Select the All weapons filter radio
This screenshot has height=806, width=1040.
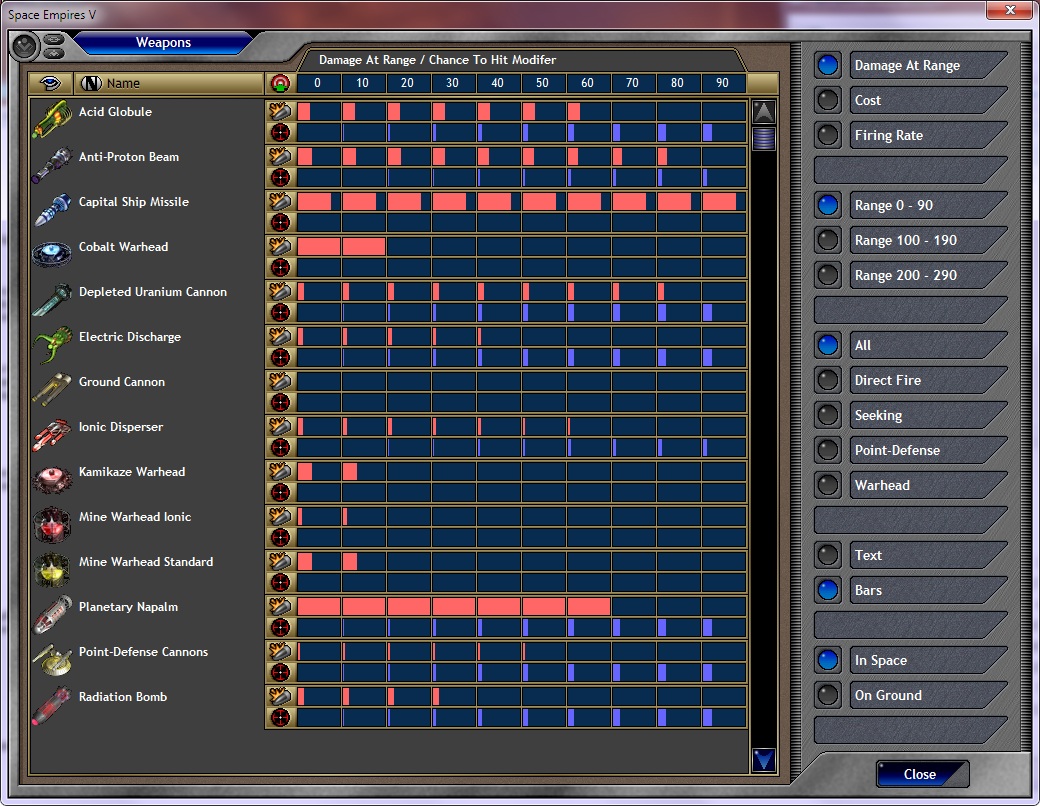point(828,345)
